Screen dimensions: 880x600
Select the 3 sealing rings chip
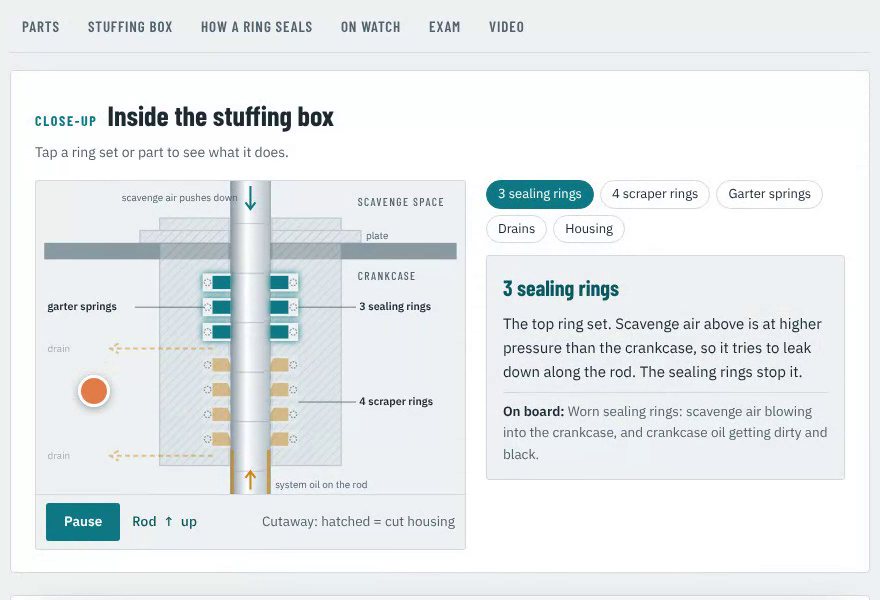(x=539, y=194)
